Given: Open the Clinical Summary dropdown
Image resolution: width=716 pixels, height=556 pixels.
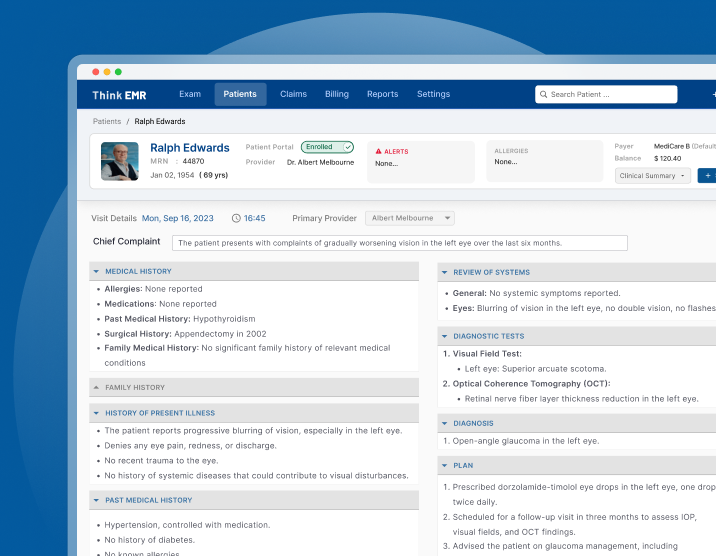Looking at the screenshot, I should point(653,175).
